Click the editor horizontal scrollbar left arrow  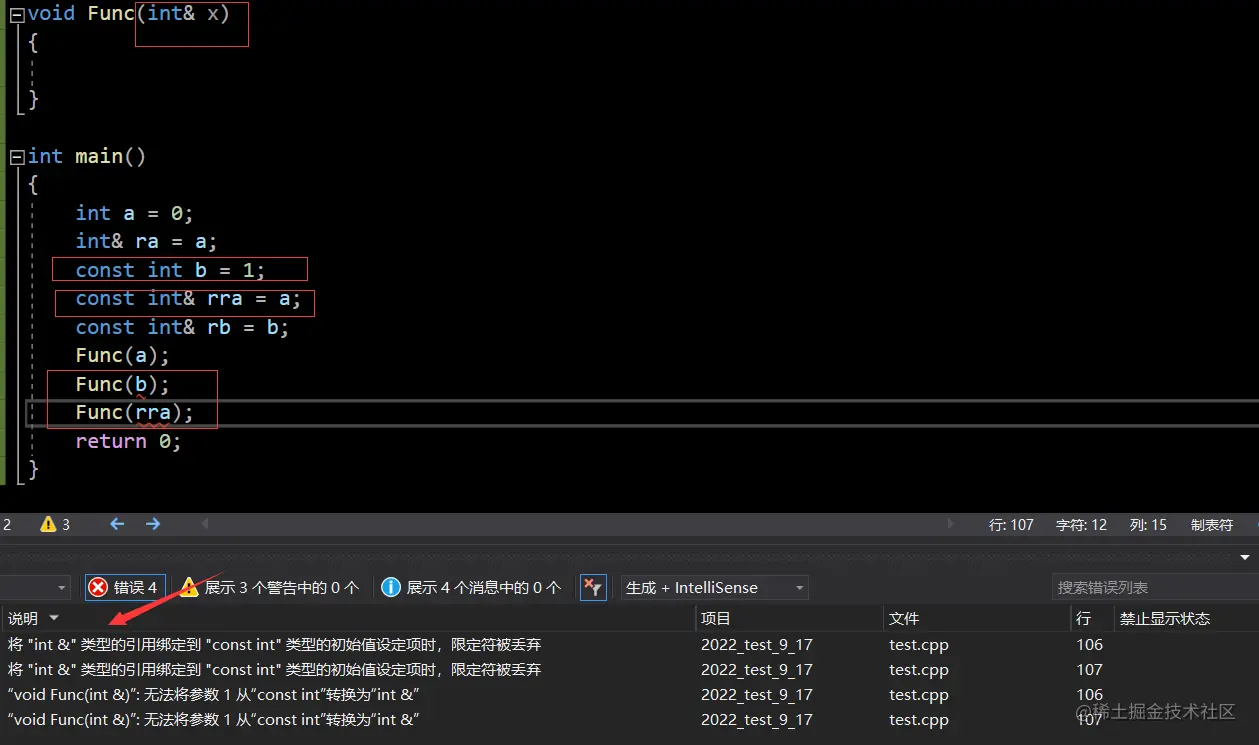tap(206, 524)
